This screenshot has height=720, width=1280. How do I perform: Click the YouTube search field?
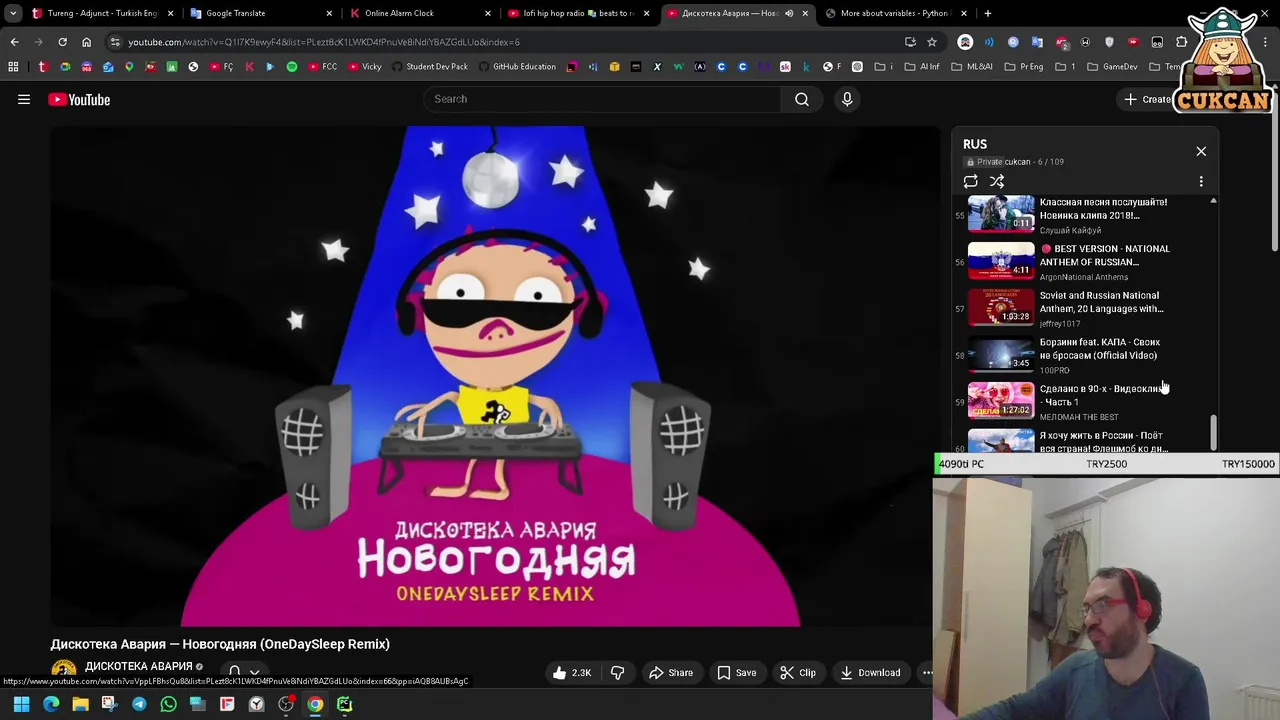[603, 99]
